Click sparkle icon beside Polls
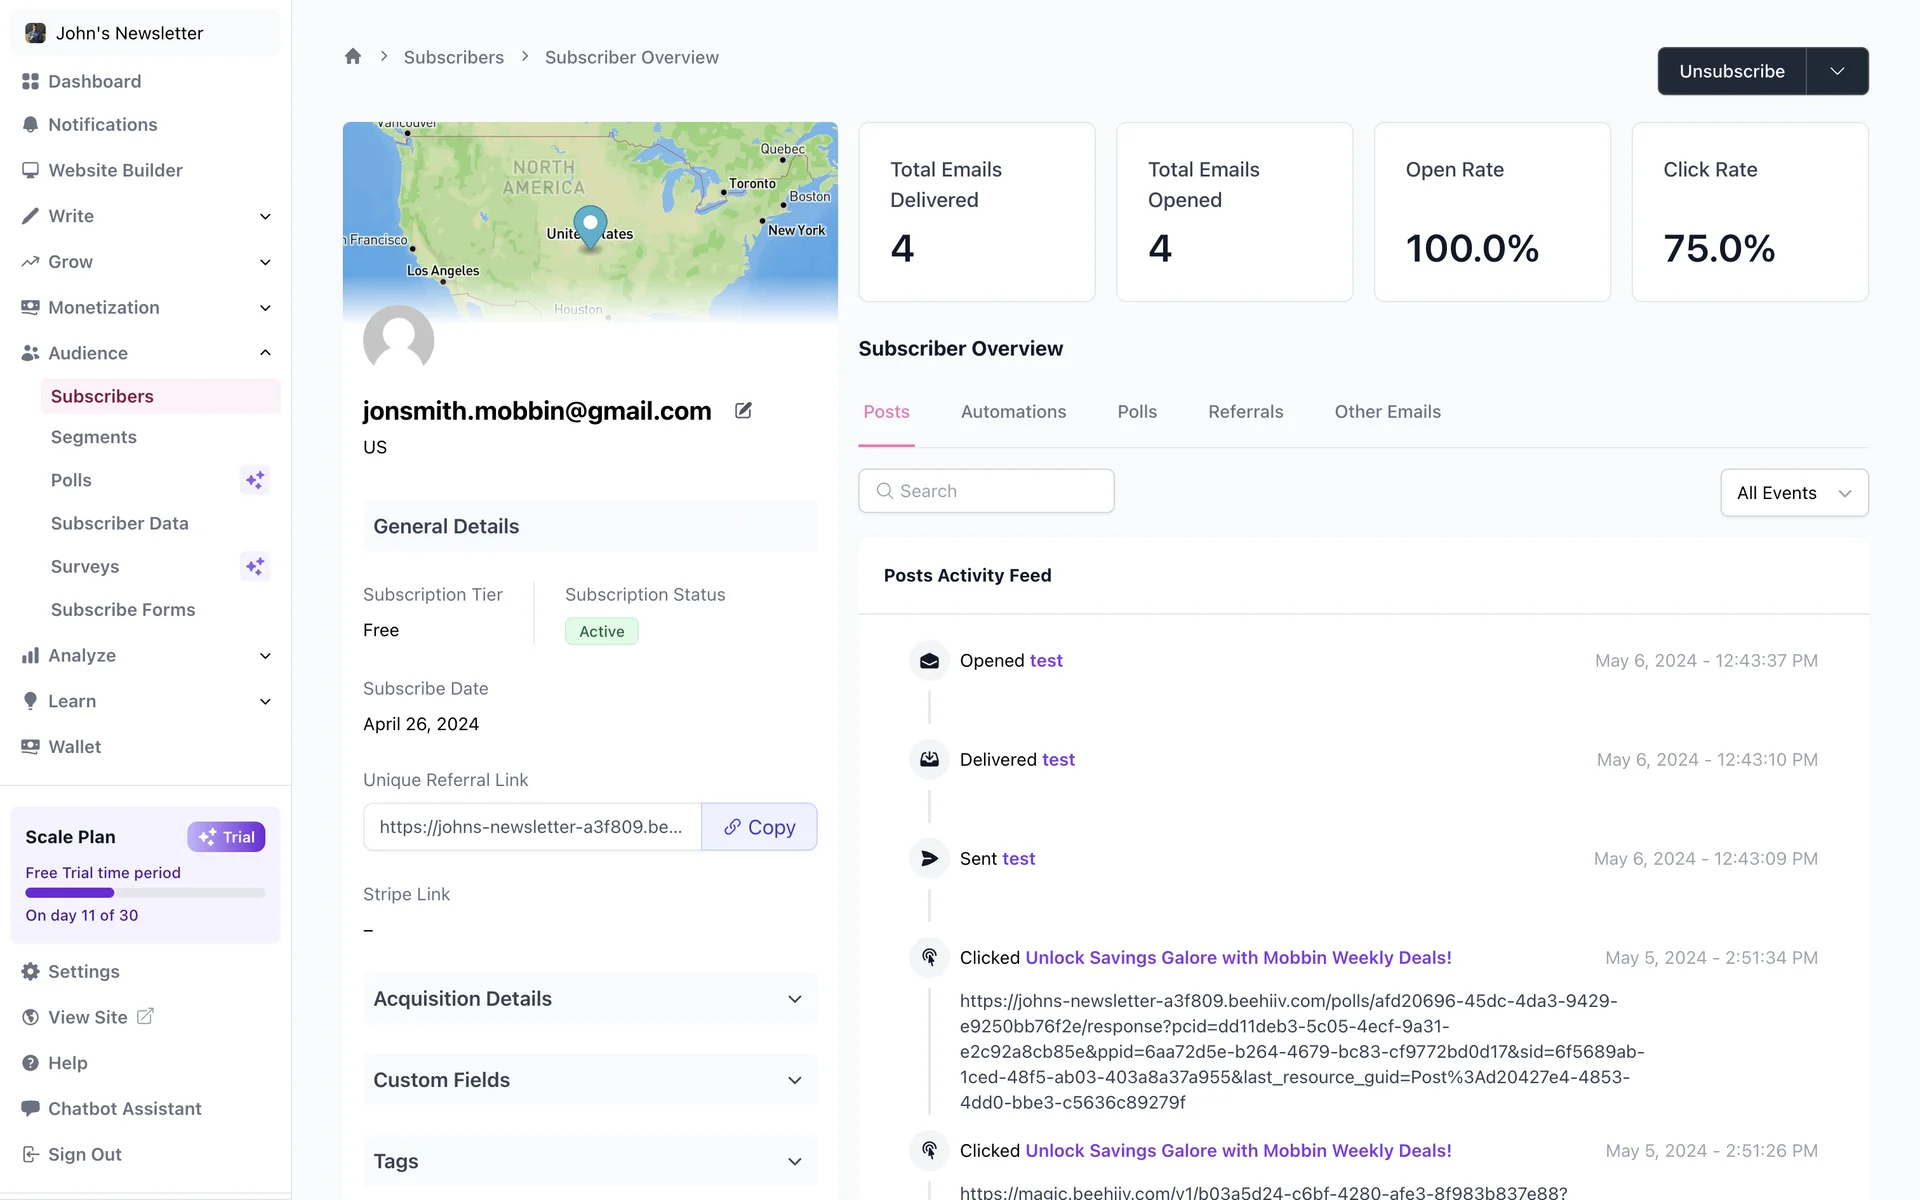Image resolution: width=1920 pixels, height=1200 pixels. [x=255, y=480]
